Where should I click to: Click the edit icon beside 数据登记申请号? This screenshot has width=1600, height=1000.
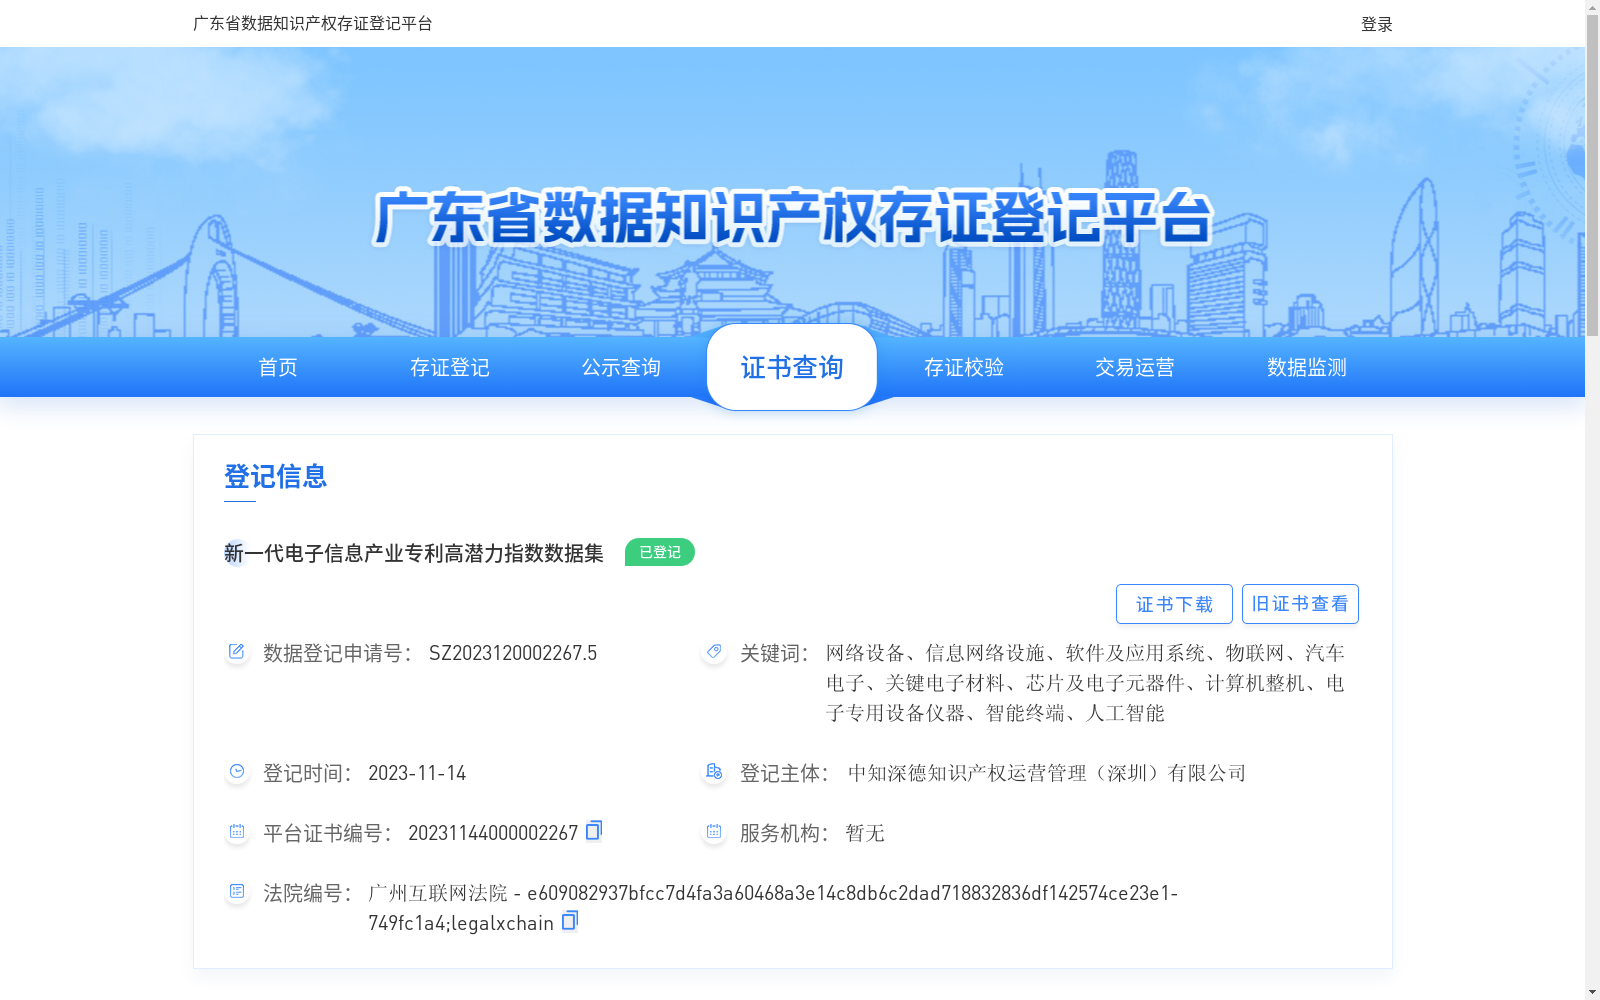pyautogui.click(x=237, y=652)
